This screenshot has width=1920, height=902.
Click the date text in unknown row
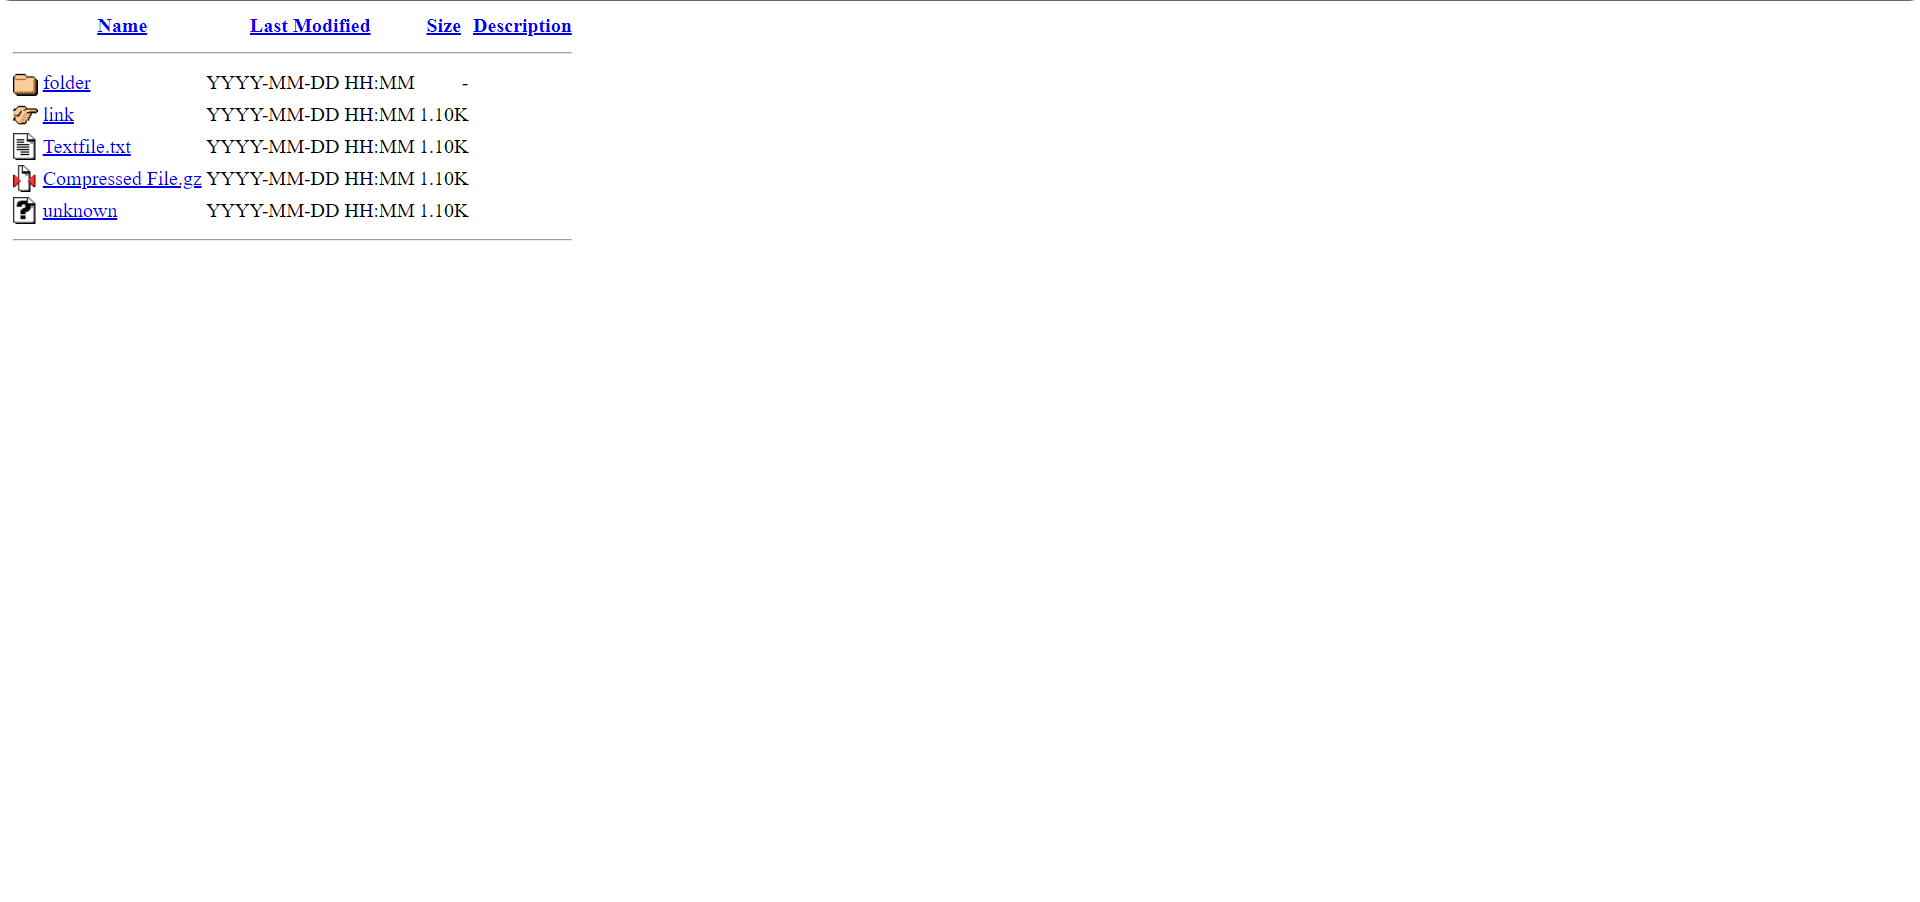click(310, 211)
